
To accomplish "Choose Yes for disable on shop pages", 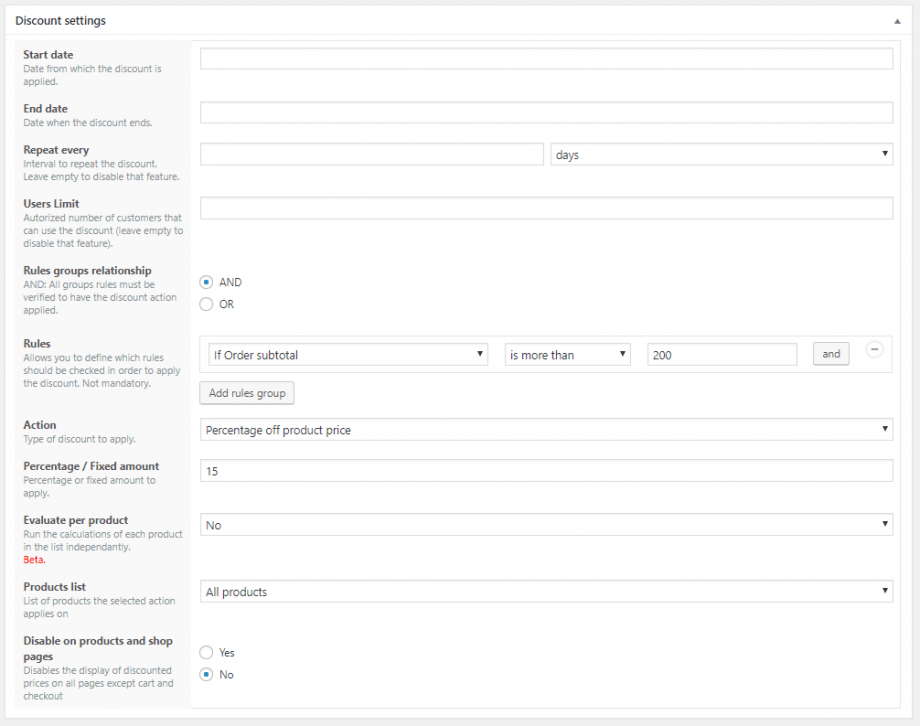I will point(207,653).
